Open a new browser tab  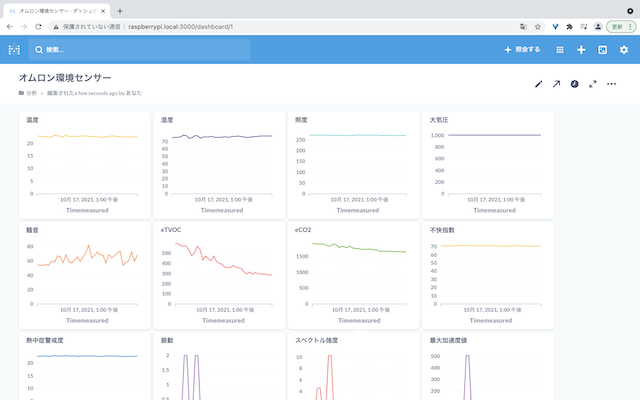120,11
